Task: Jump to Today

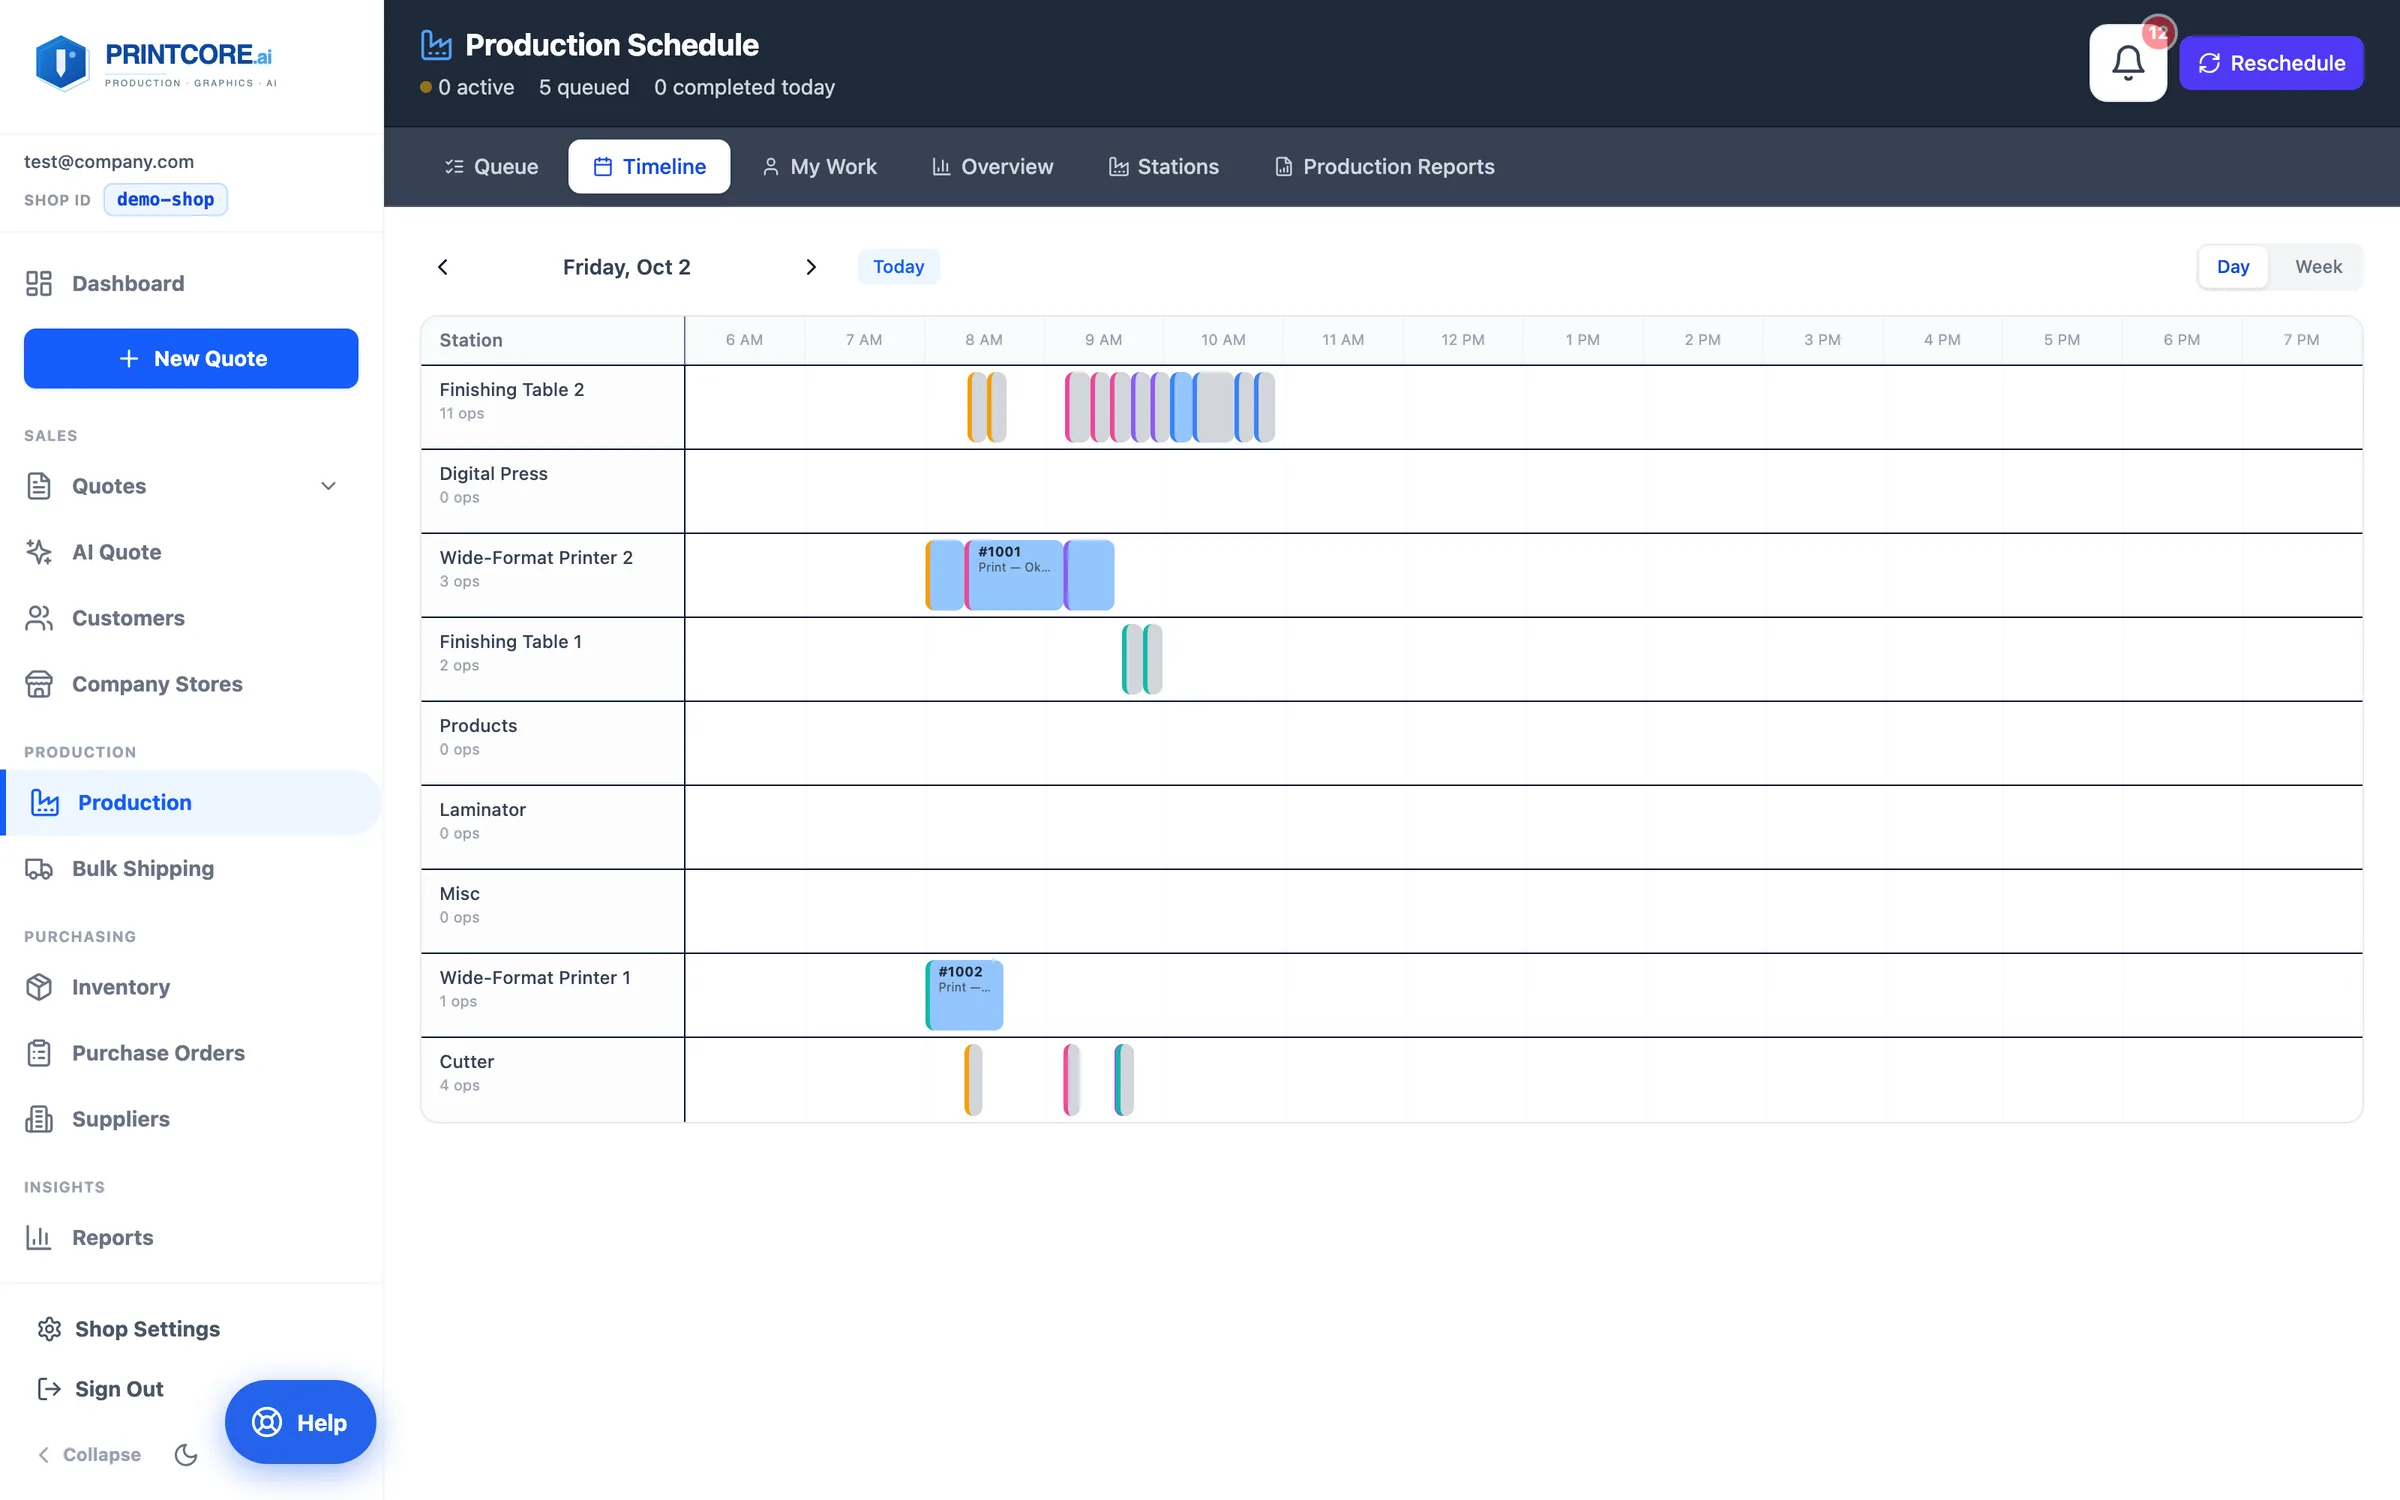Action: pos(898,267)
